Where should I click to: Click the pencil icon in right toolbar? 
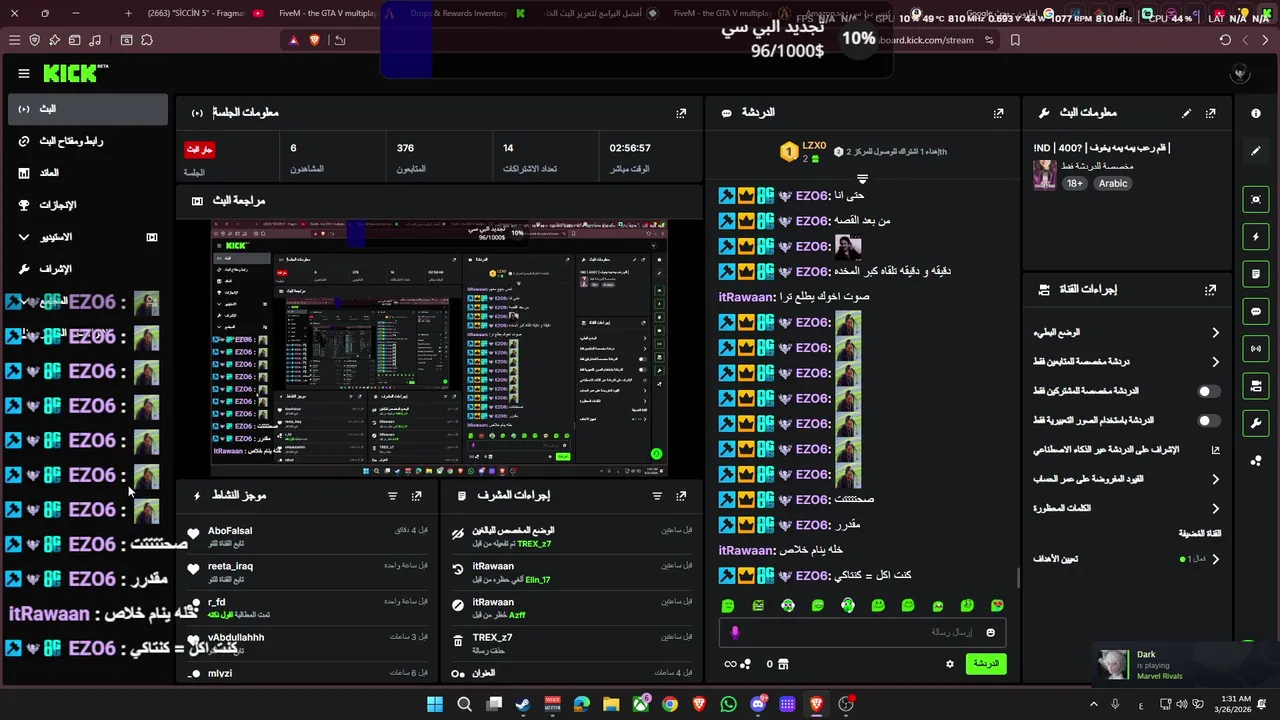coord(1256,151)
